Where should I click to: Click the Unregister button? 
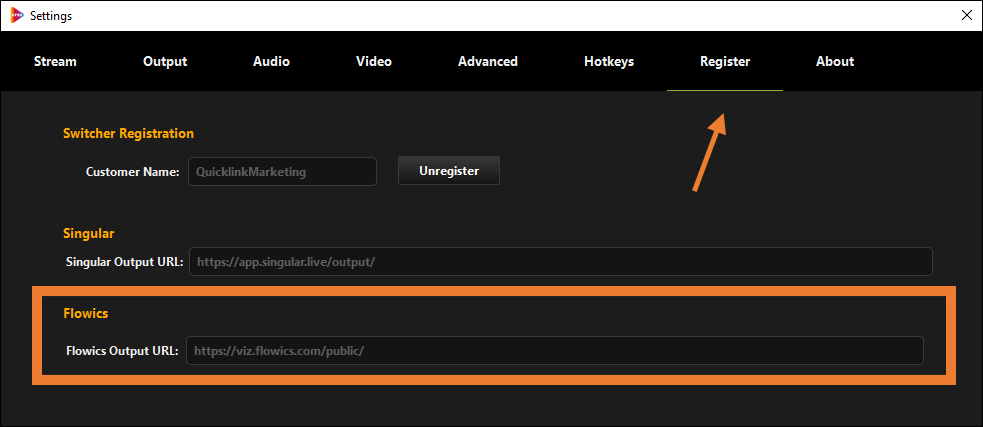pos(449,171)
